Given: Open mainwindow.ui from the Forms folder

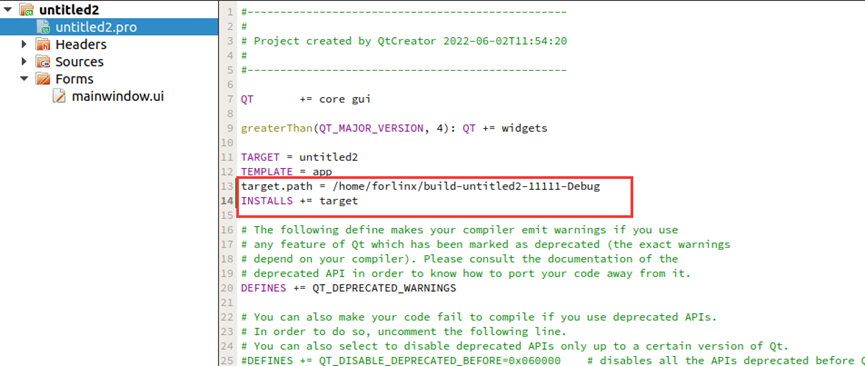Looking at the screenshot, I should tap(118, 96).
